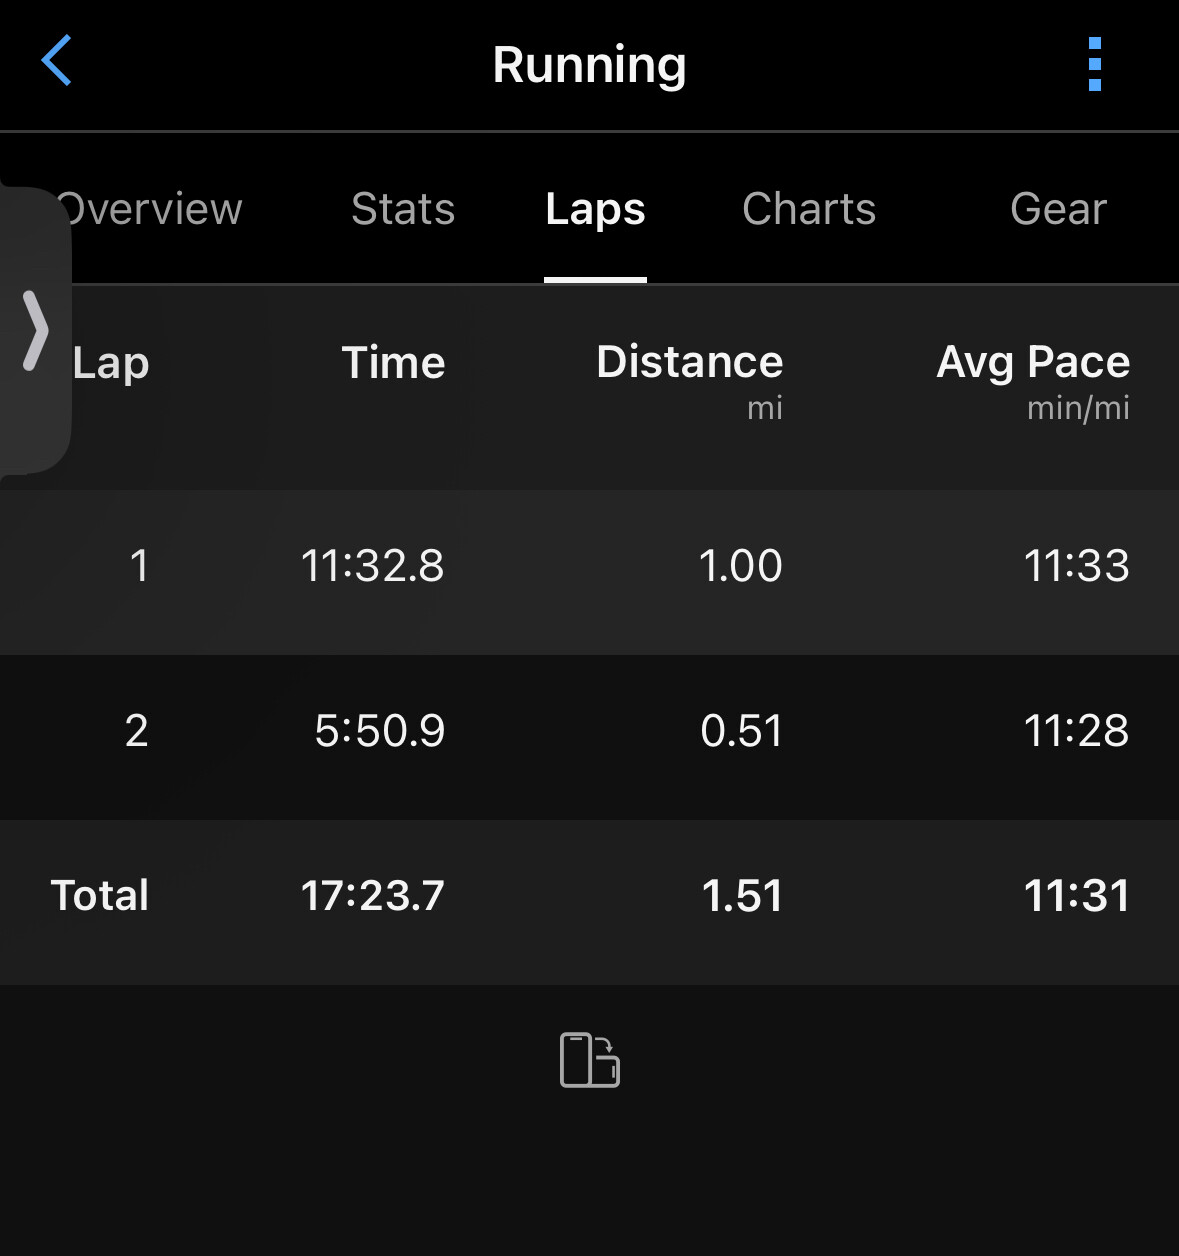The height and width of the screenshot is (1256, 1179).
Task: Tap total distance 1.51 value
Action: pos(742,896)
